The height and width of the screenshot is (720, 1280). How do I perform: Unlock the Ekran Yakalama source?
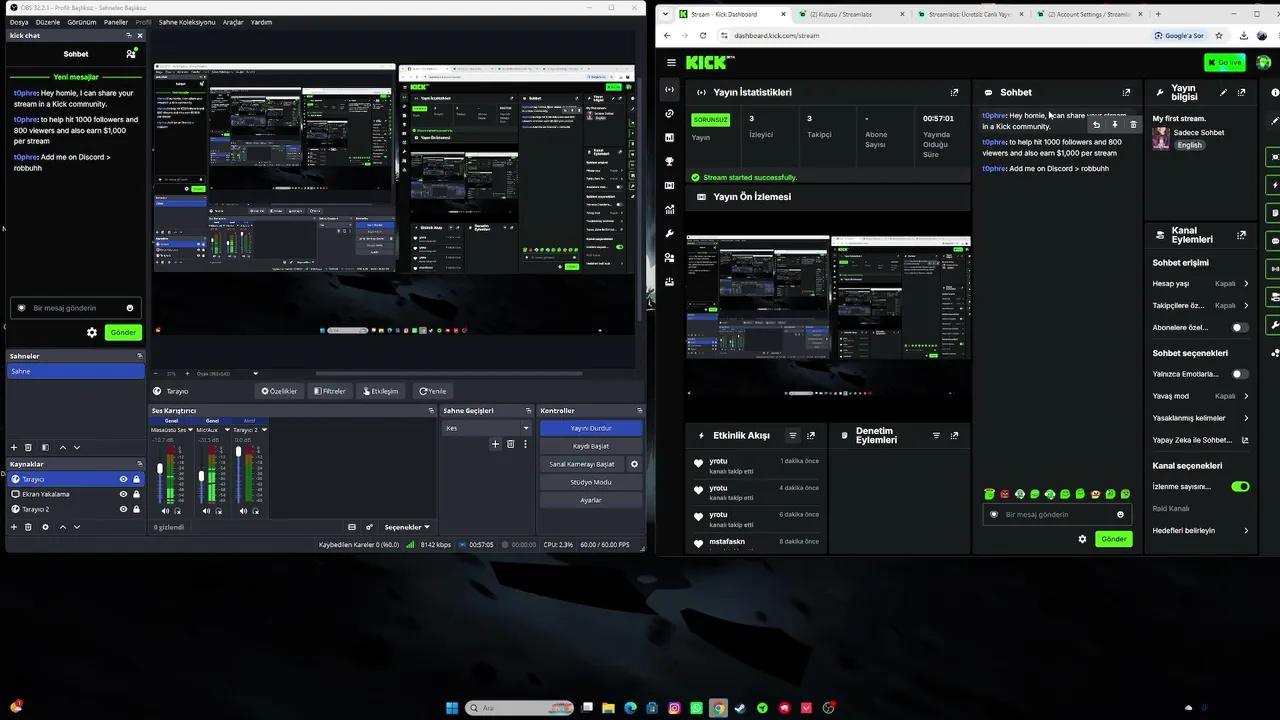pyautogui.click(x=137, y=494)
